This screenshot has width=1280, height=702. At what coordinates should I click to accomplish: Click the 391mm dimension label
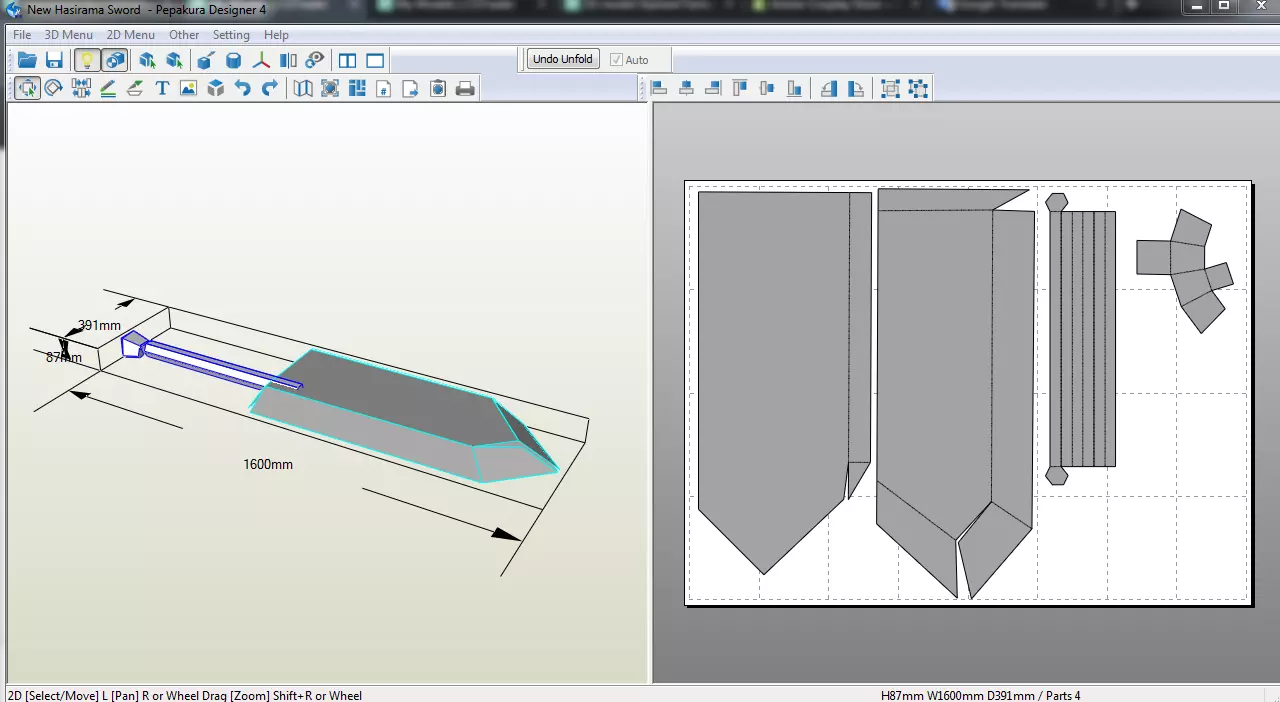coord(99,326)
